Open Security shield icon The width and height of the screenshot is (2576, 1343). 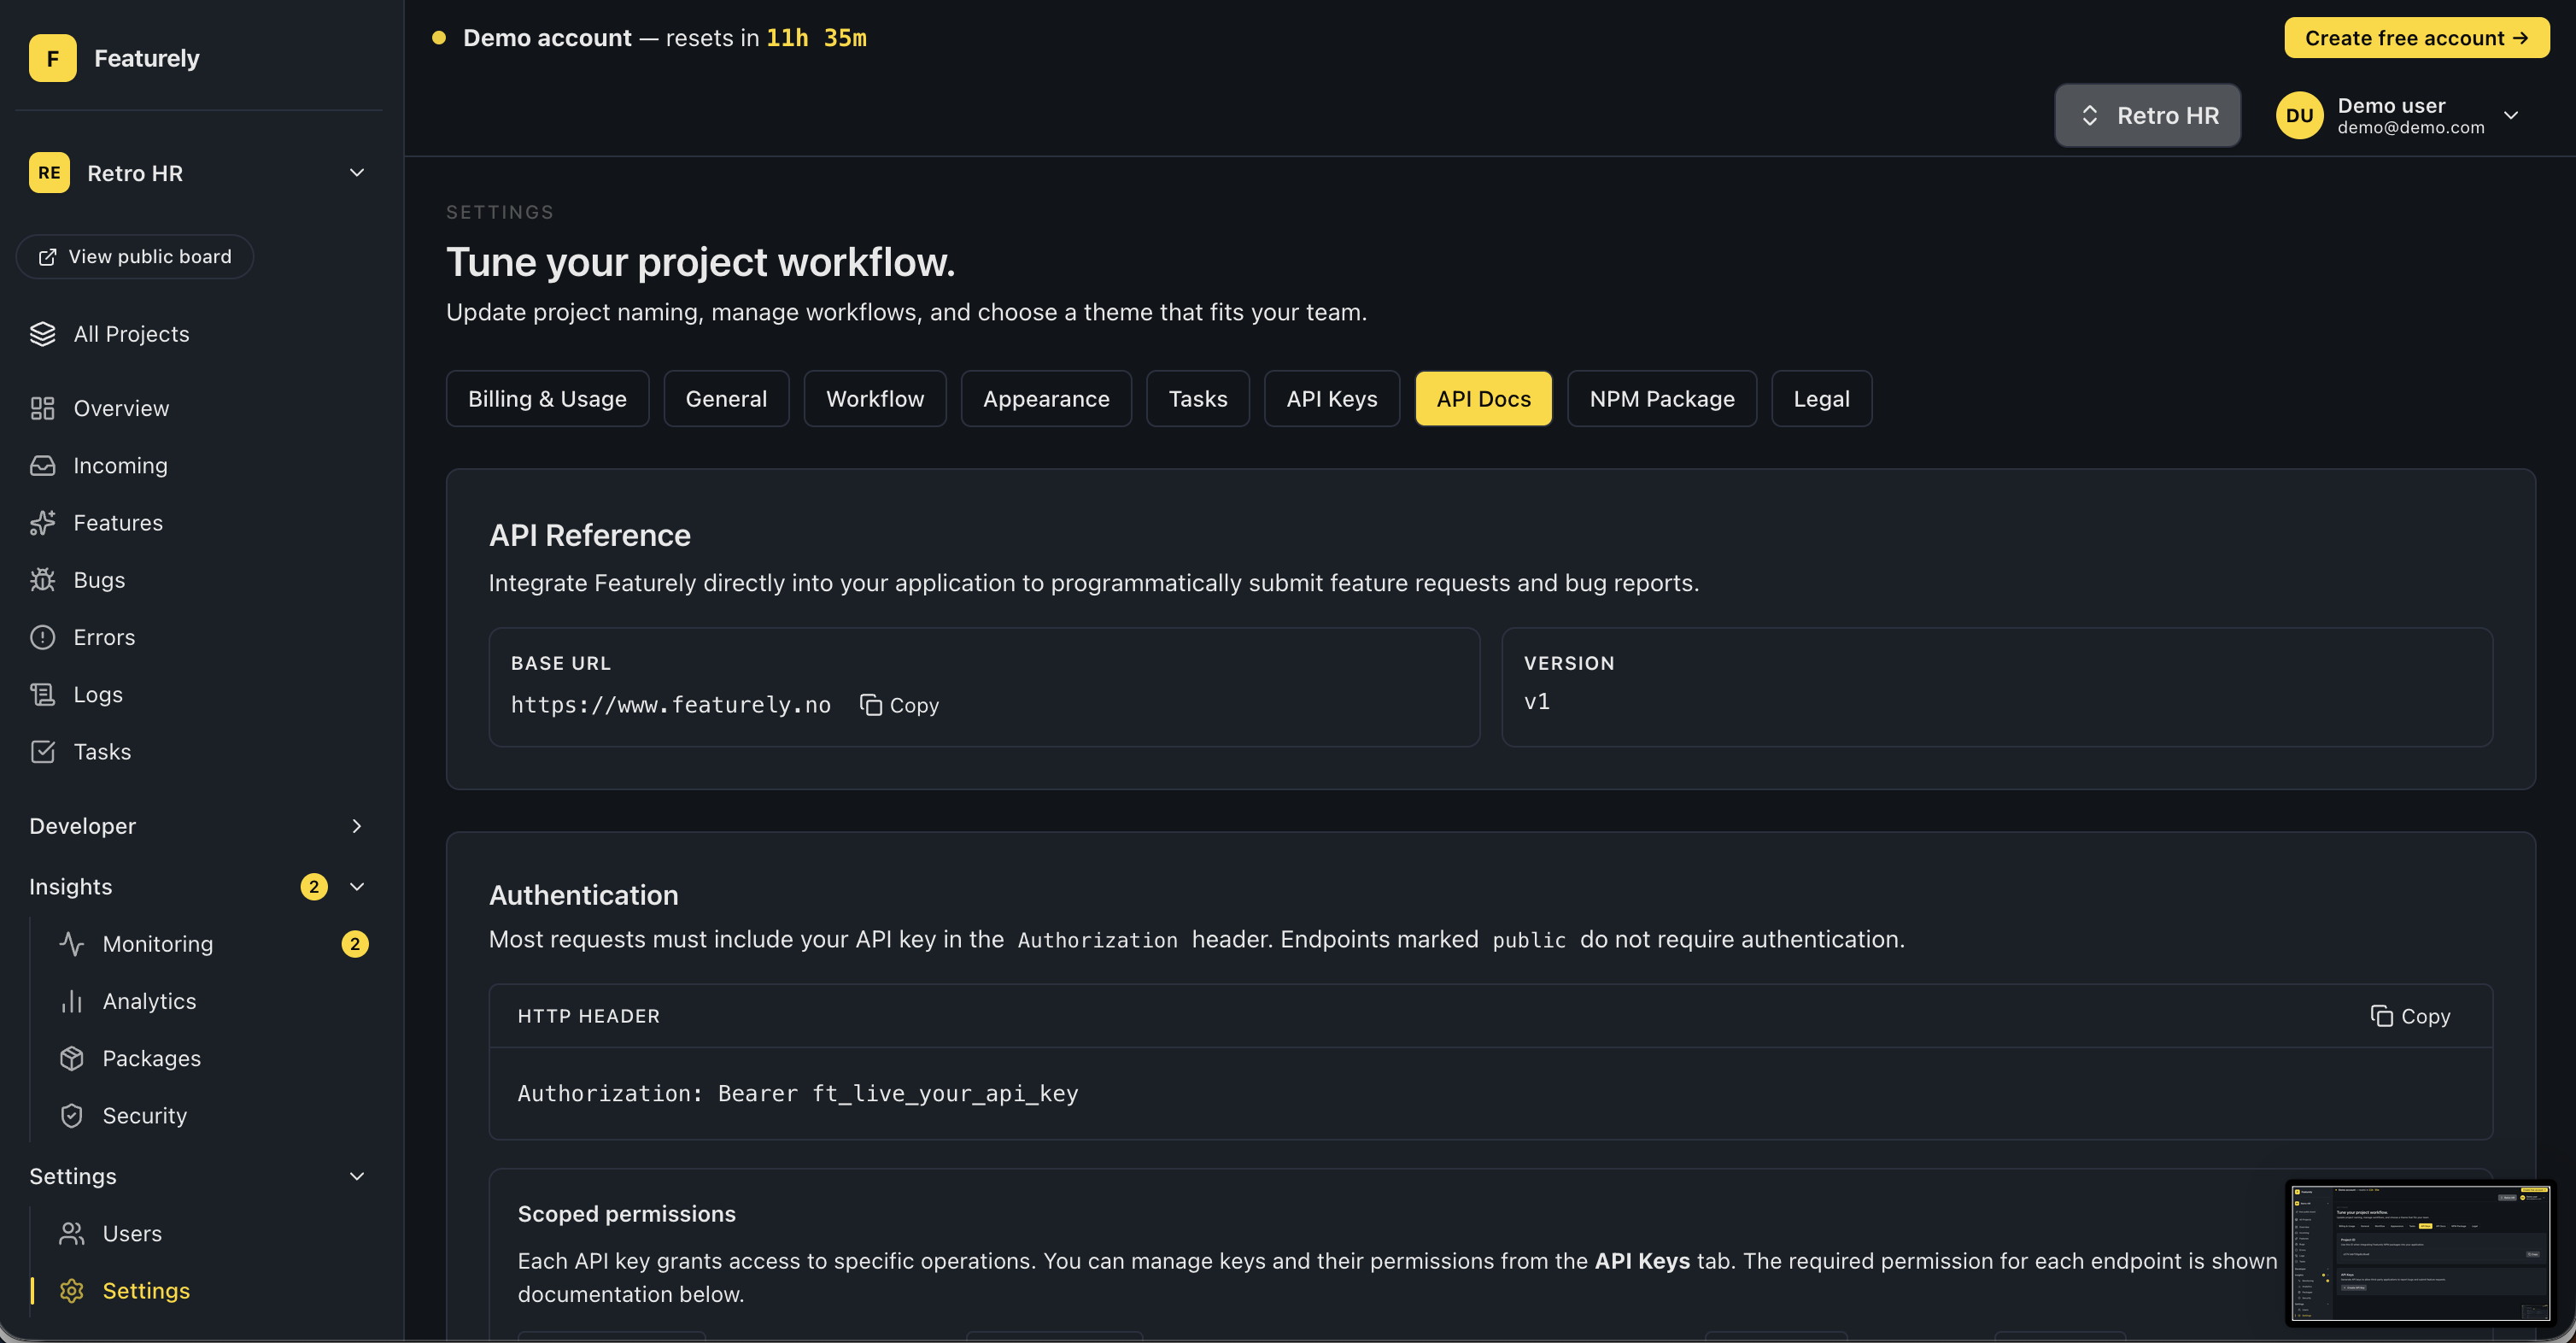coord(71,1115)
